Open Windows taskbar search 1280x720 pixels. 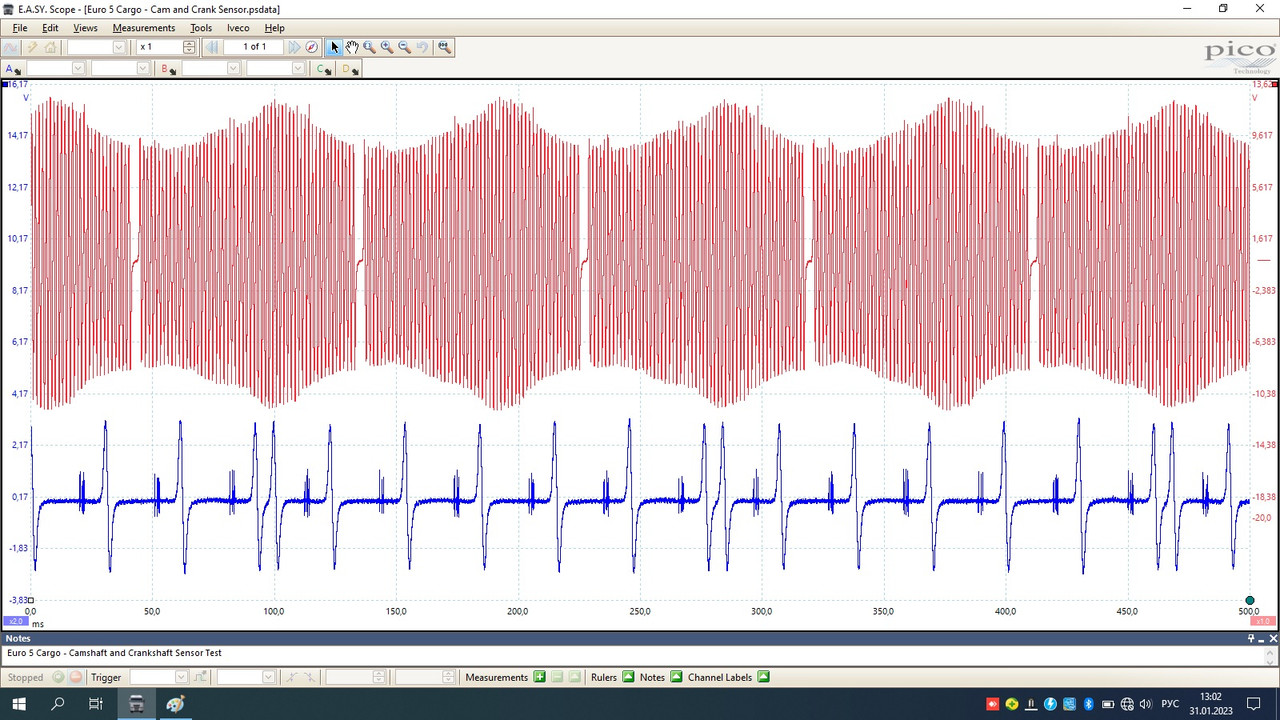(x=58, y=704)
